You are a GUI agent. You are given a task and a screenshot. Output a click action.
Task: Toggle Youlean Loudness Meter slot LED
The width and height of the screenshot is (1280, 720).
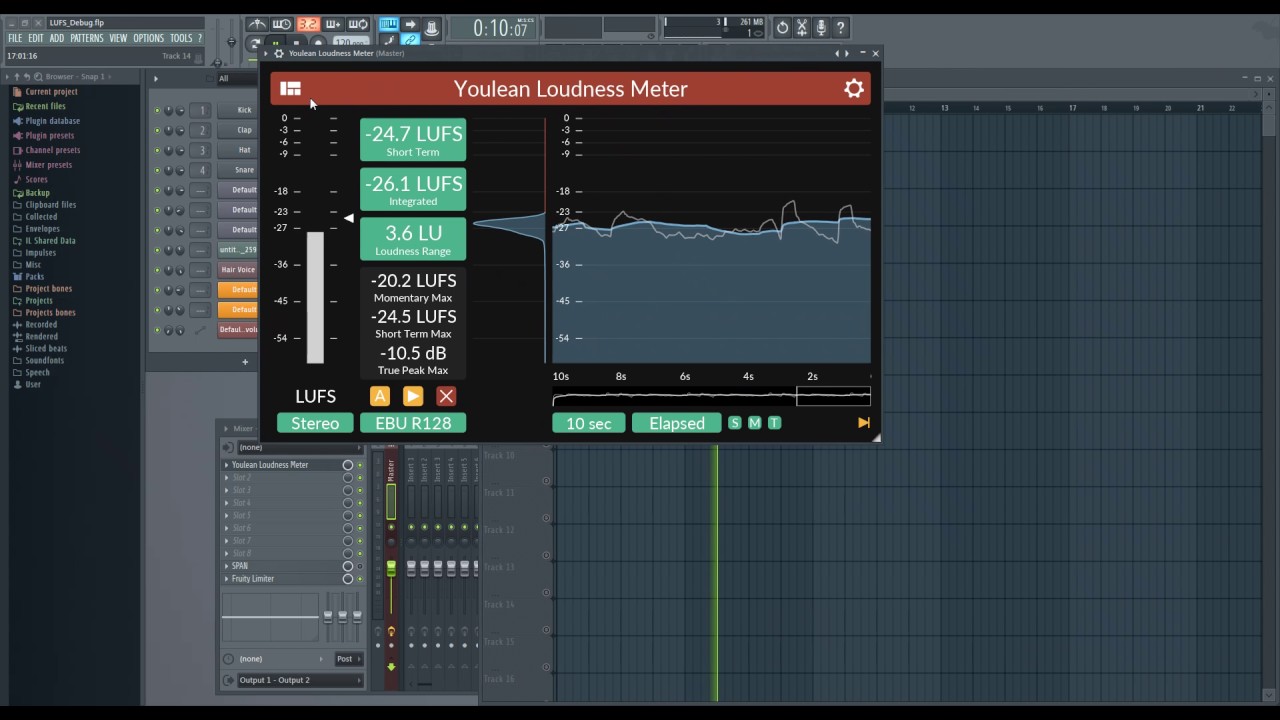point(360,465)
